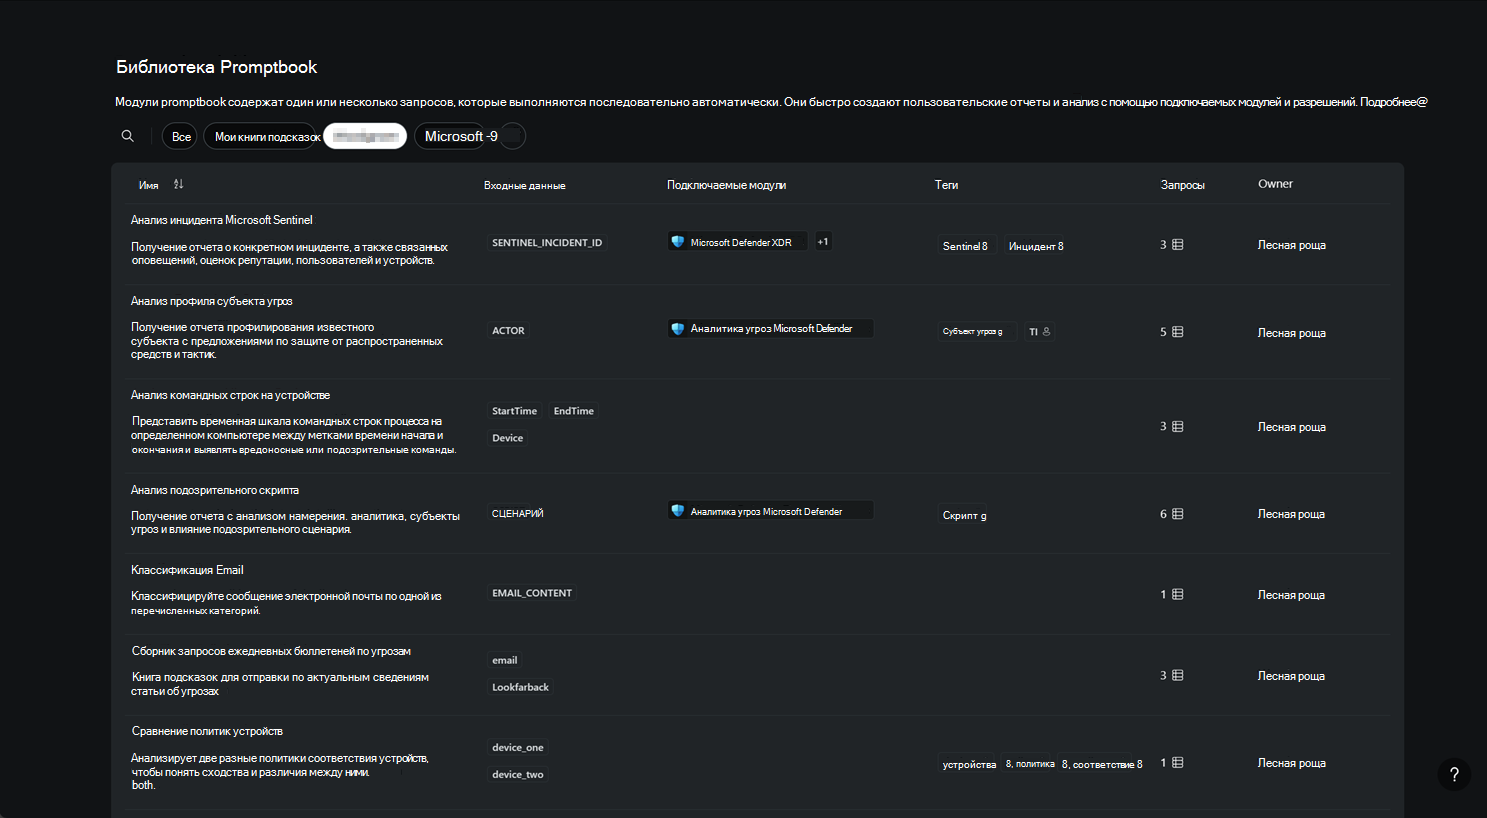
Task: Open the help question mark button
Action: tap(1454, 774)
